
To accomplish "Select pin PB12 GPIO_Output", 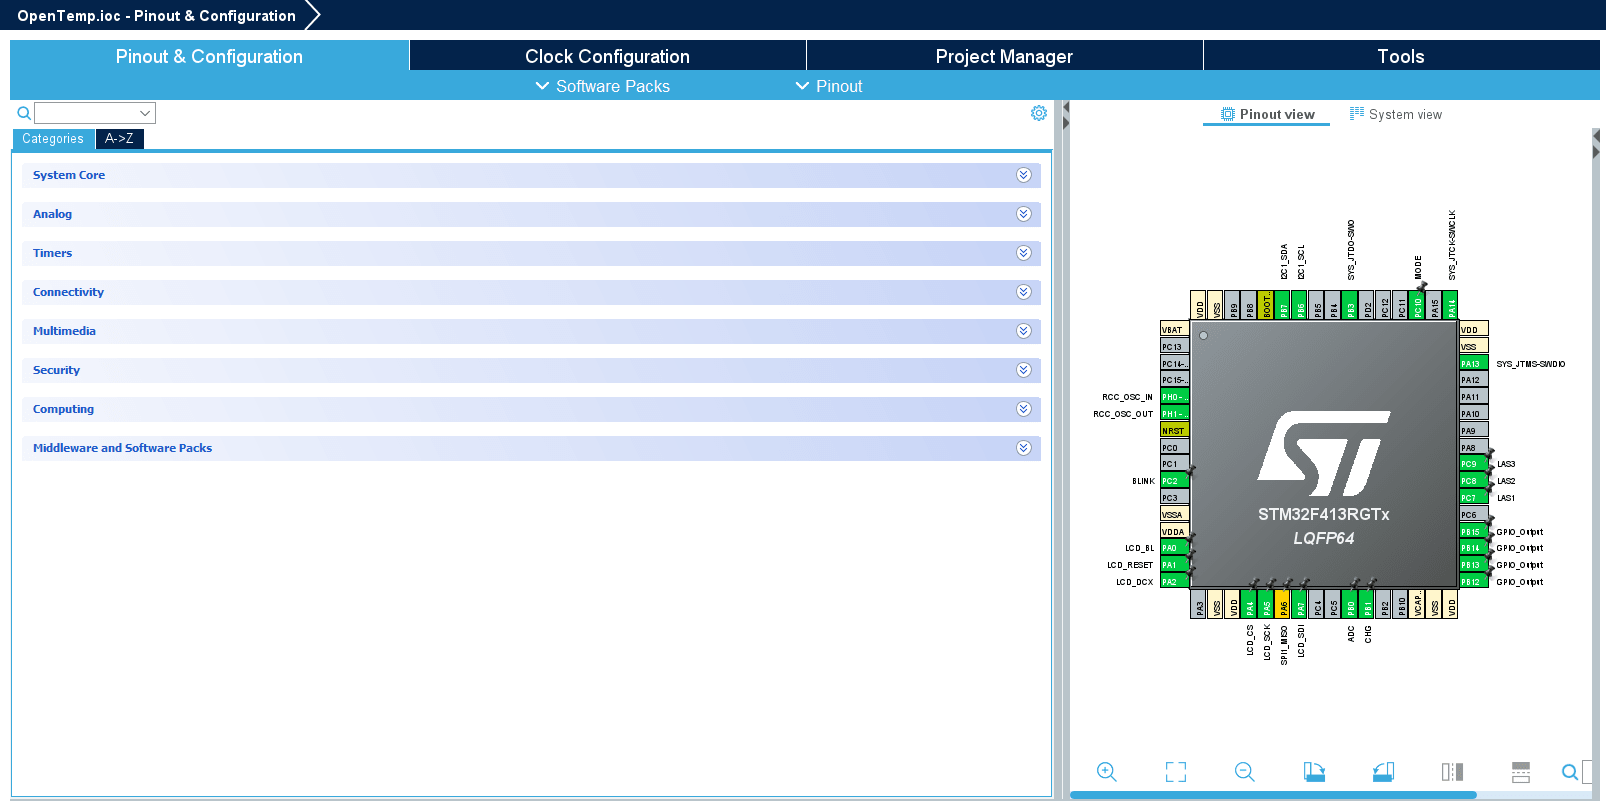I will pos(1474,582).
